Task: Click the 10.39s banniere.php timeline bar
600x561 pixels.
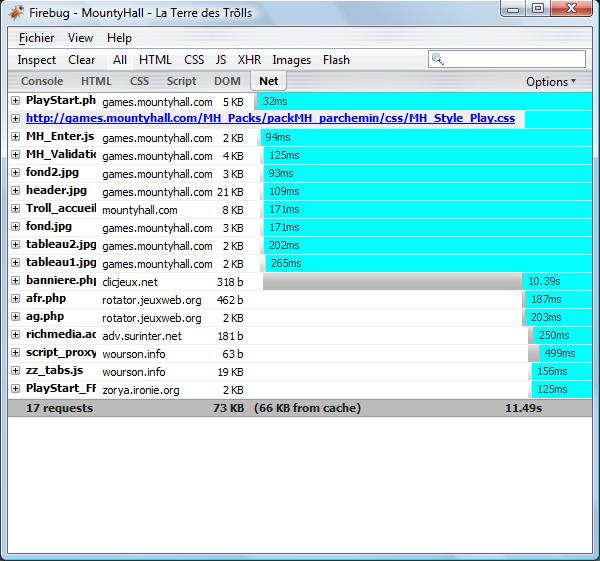Action: (392, 281)
